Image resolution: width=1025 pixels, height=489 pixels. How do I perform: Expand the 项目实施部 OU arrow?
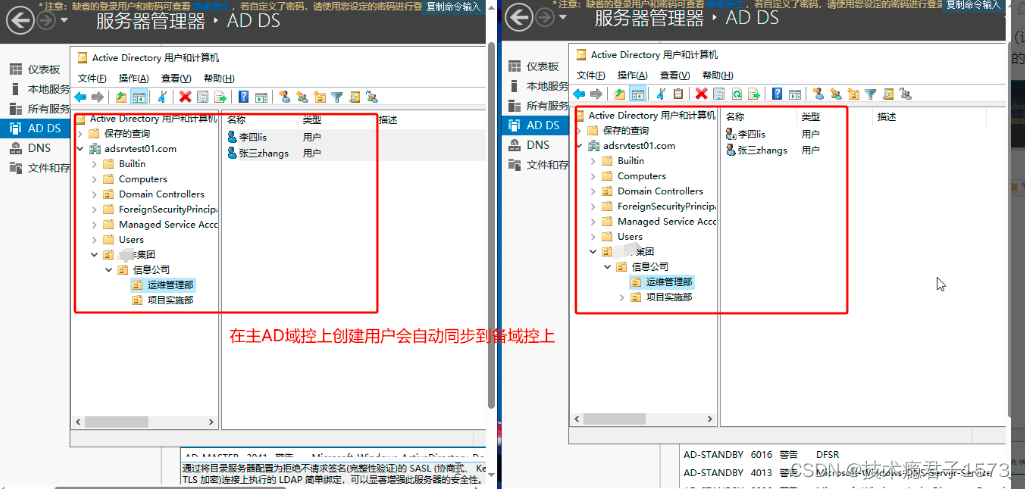tap(622, 297)
